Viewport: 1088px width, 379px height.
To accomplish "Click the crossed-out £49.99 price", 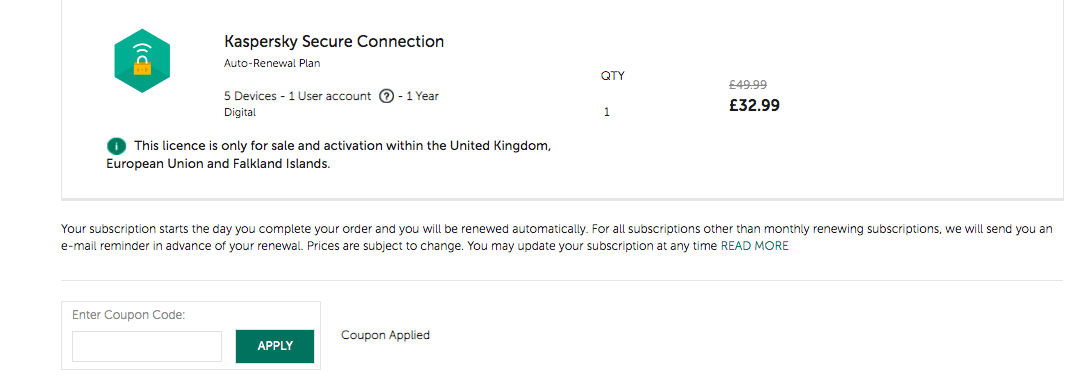I will click(x=747, y=85).
